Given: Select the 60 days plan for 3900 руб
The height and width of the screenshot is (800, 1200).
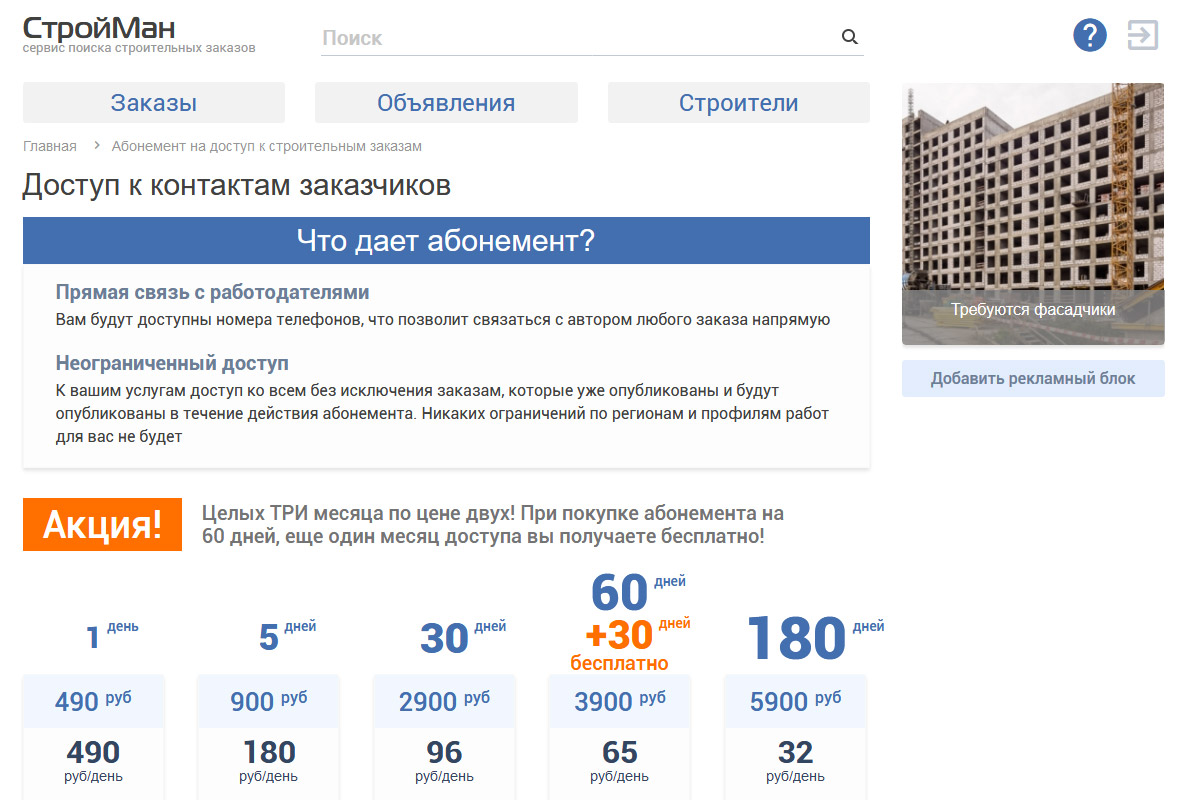Looking at the screenshot, I should (619, 702).
